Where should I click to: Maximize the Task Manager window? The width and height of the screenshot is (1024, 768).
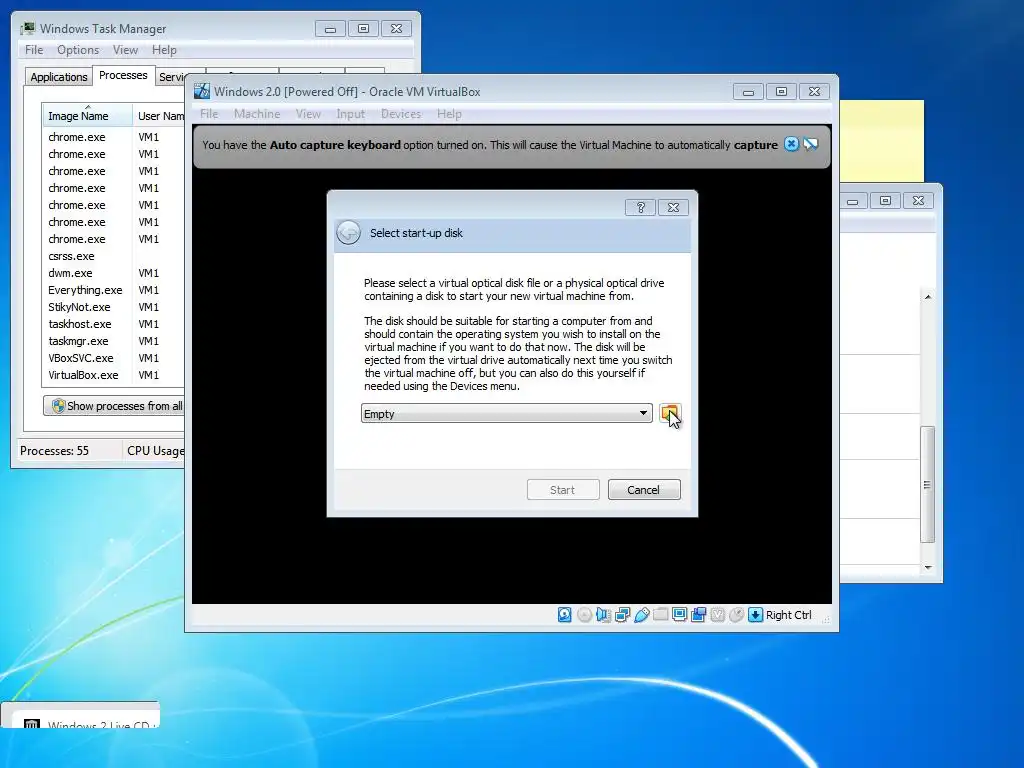[363, 29]
